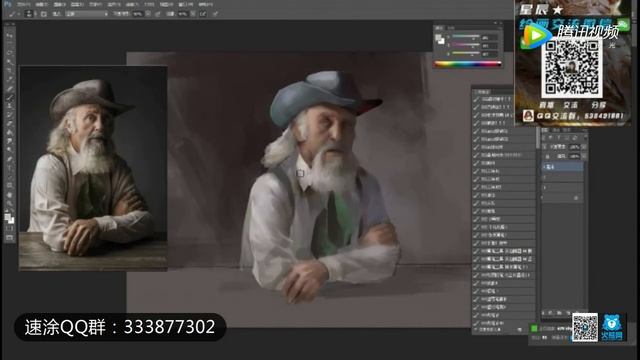Toggle pressure for size button

click(216, 13)
